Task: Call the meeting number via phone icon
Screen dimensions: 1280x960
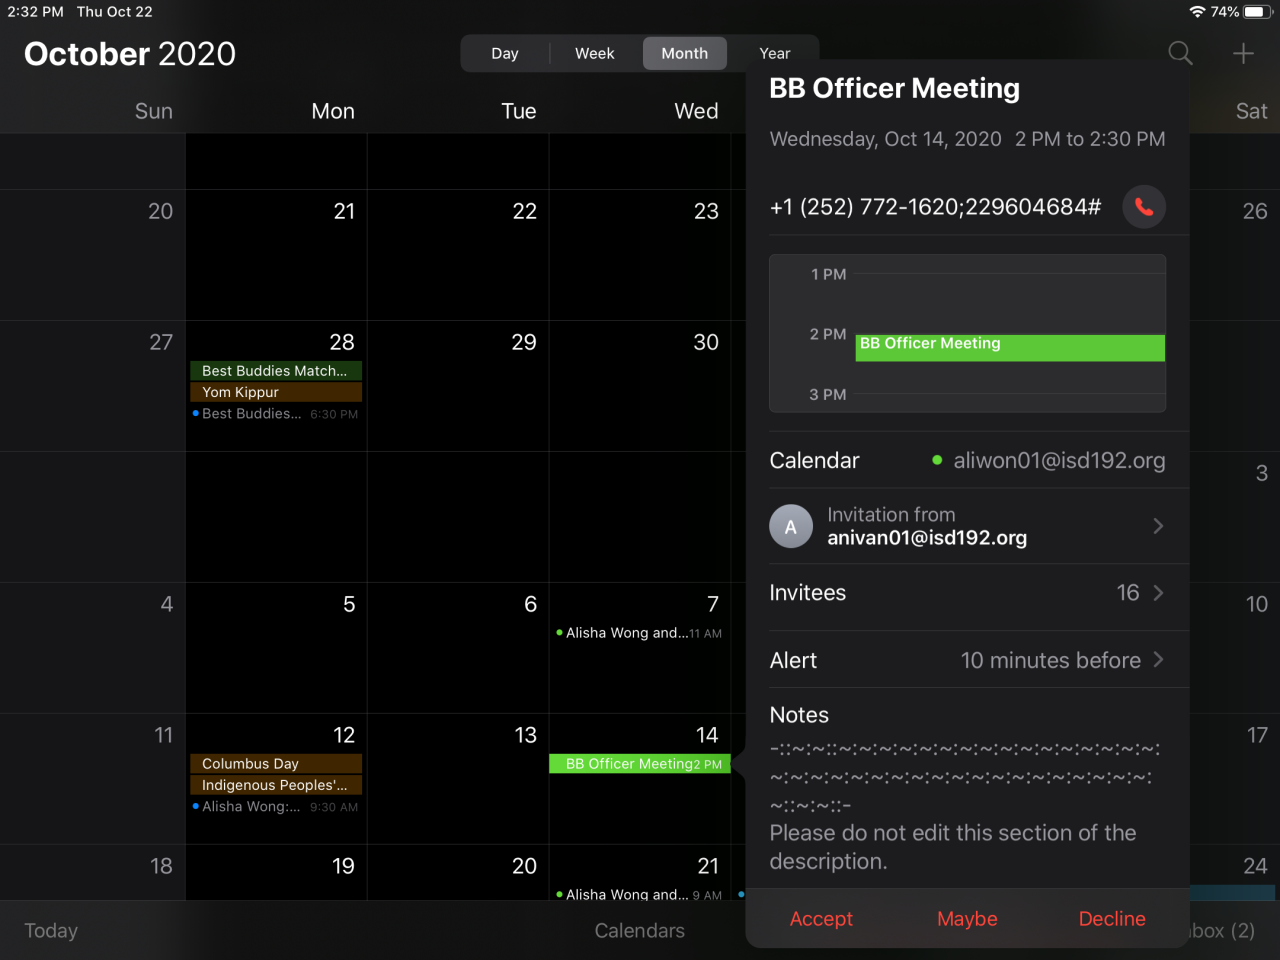Action: point(1144,207)
